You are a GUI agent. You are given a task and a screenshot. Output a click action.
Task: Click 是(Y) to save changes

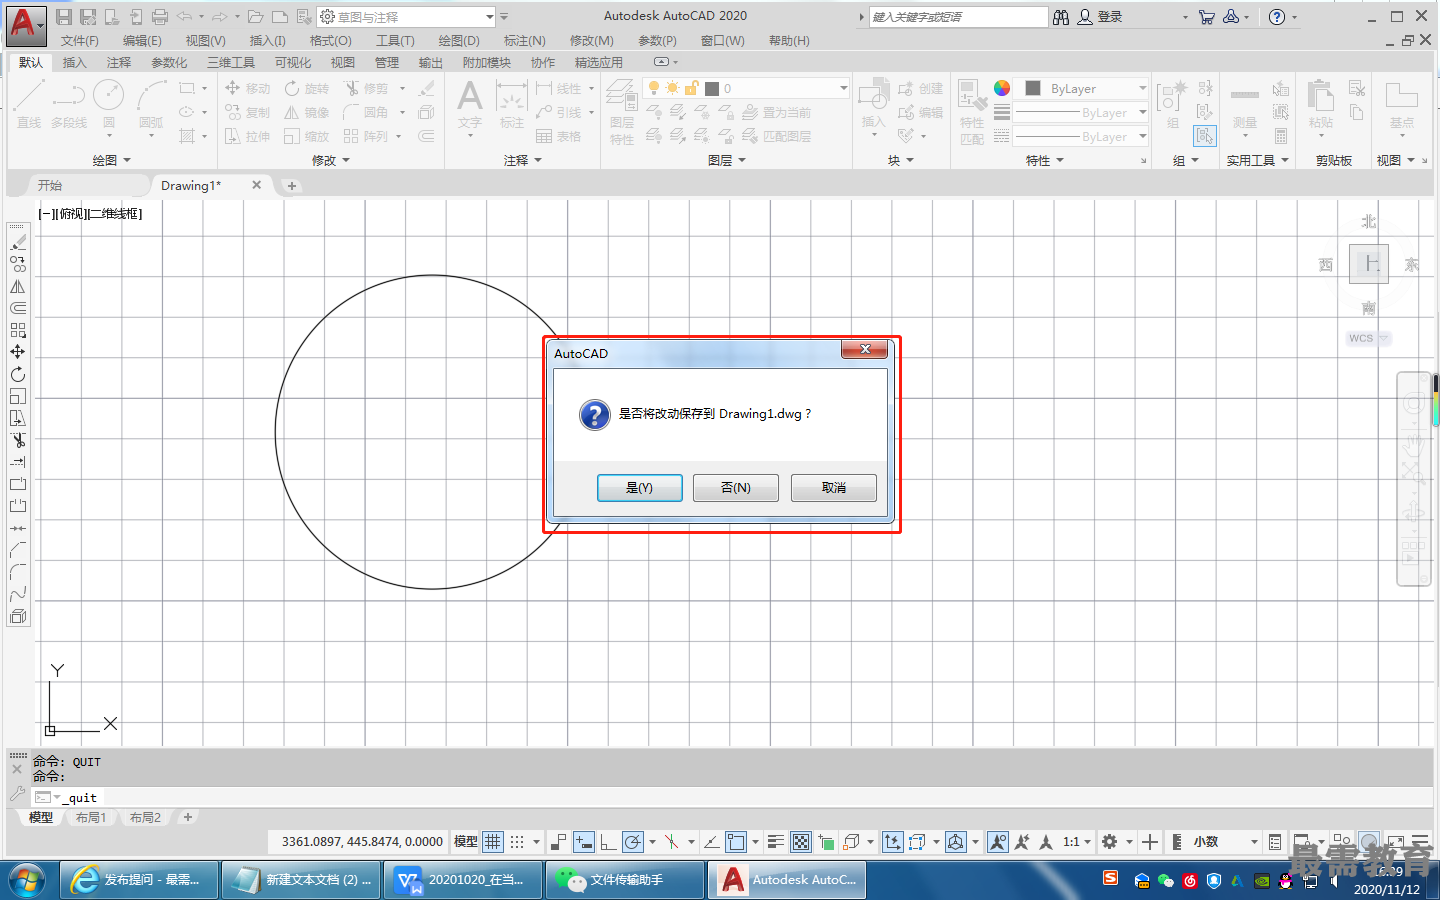coord(640,488)
